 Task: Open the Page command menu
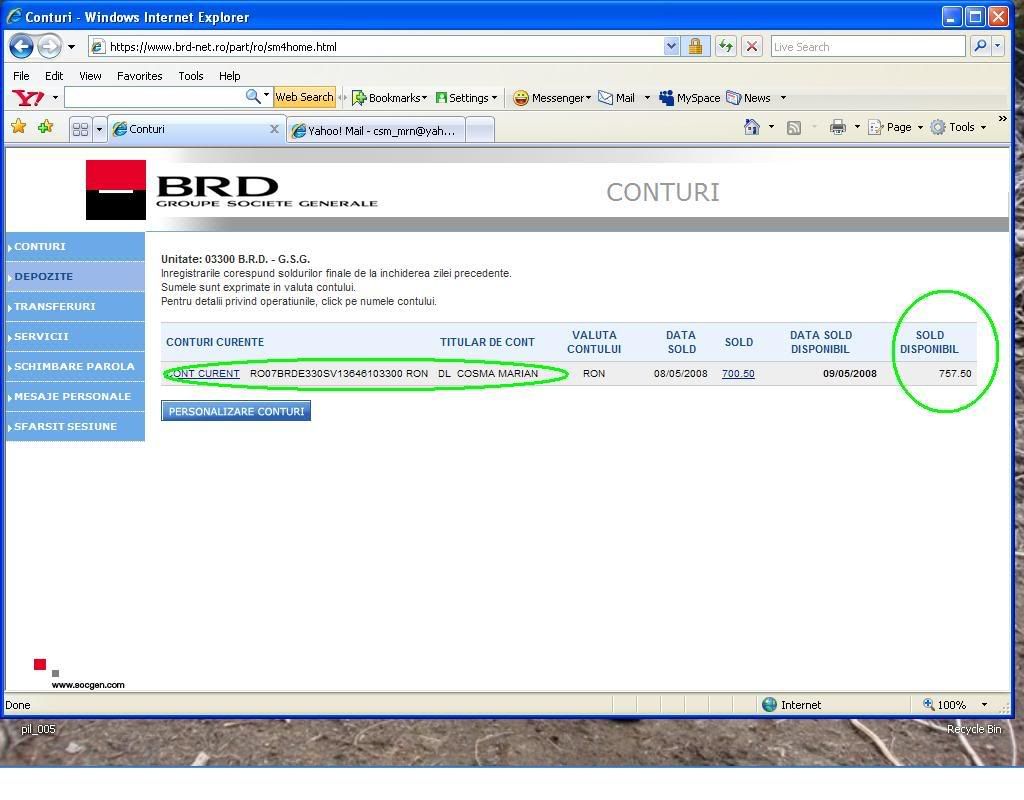click(895, 127)
